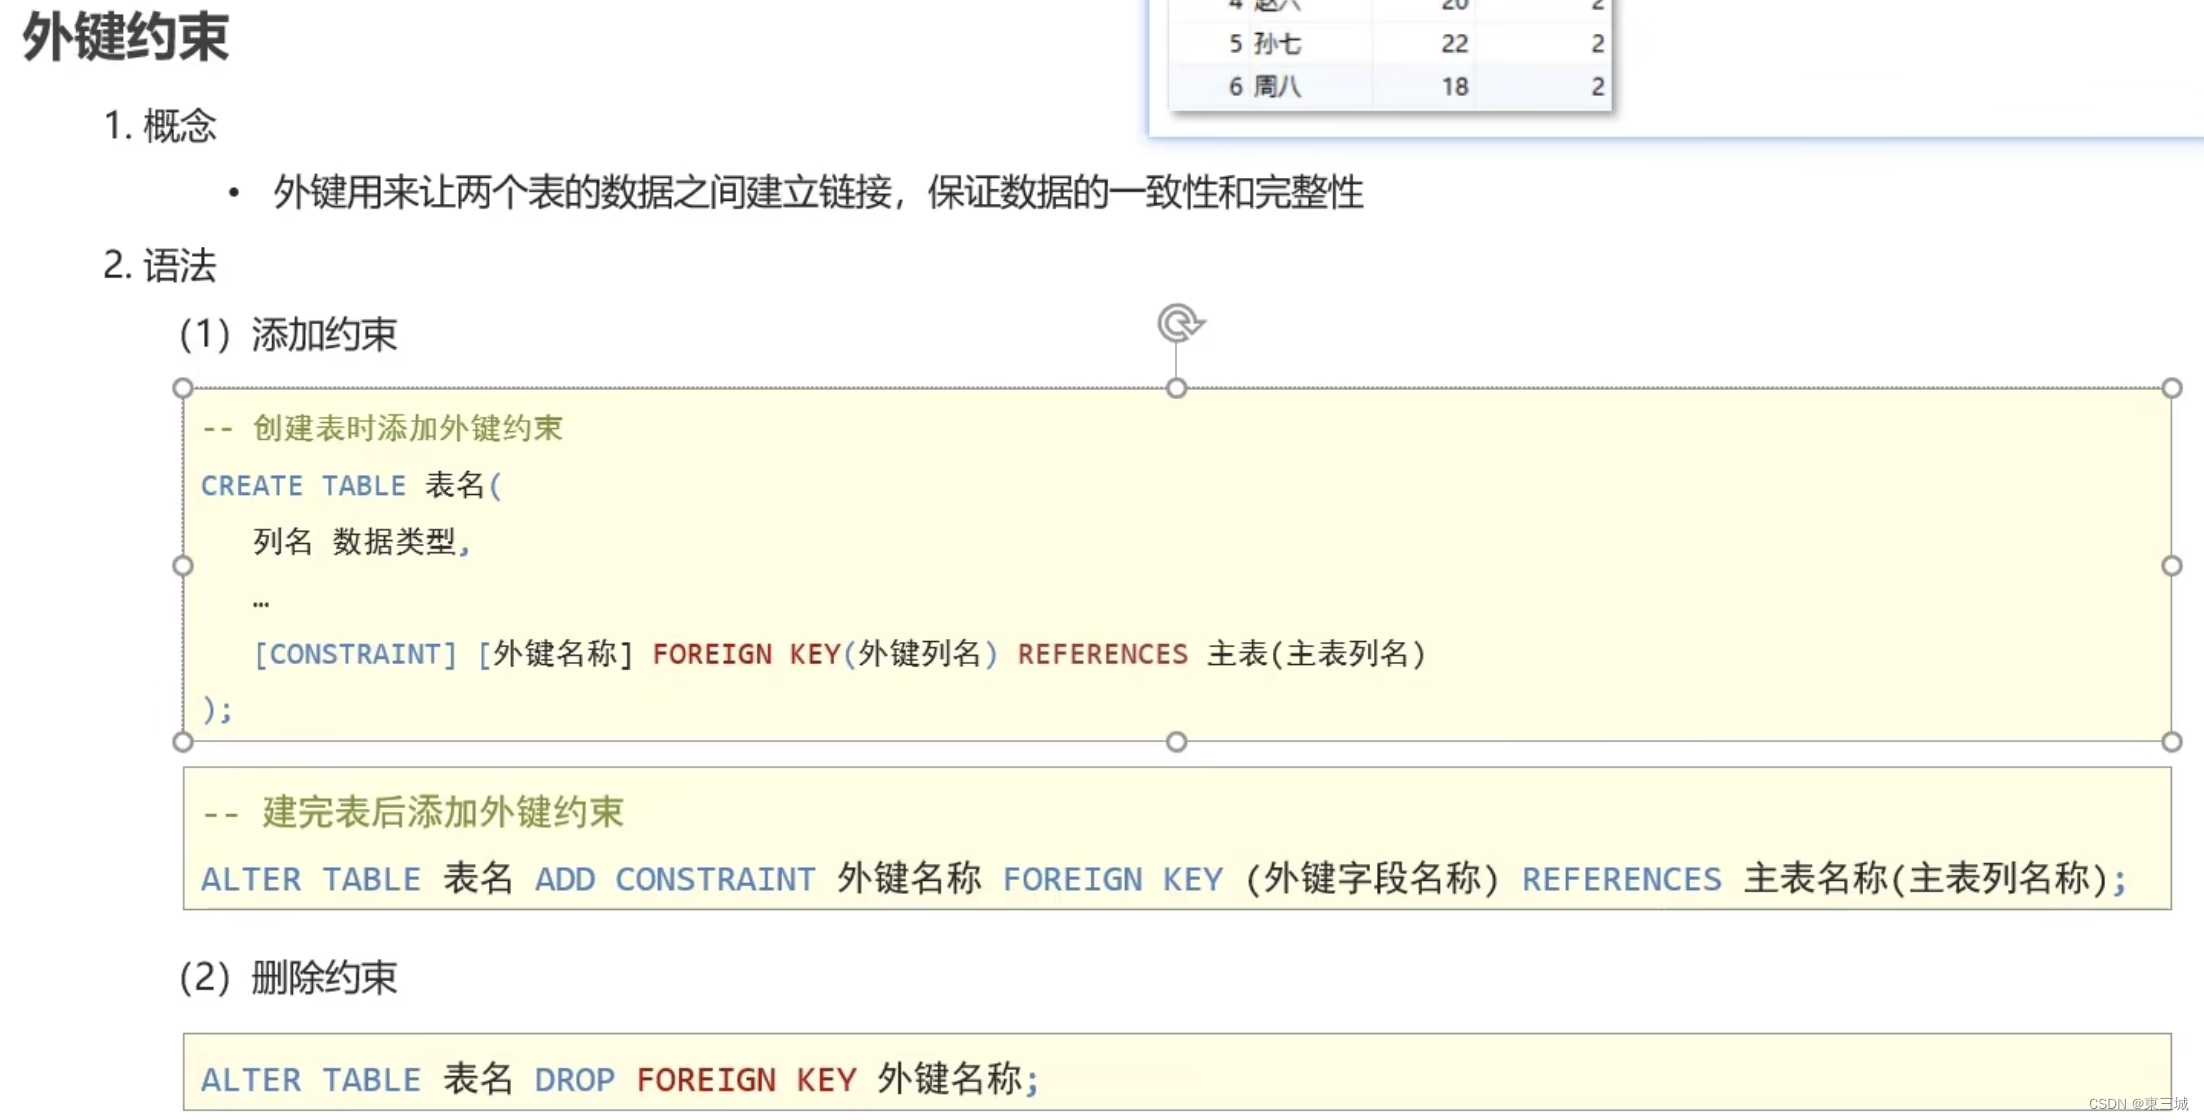
Task: Select the top-right resize handle of the code box
Action: [x=2171, y=388]
